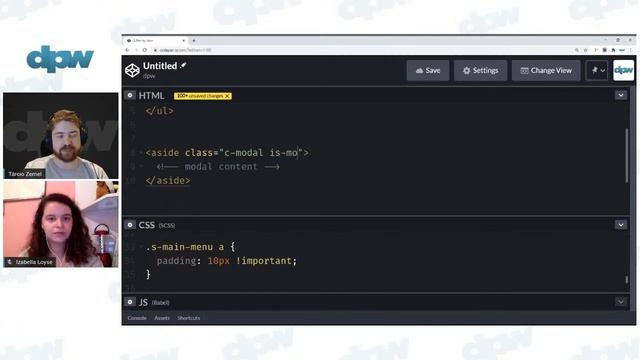Reload the browser page
Screen dimensions: 640x360
(x=144, y=50)
